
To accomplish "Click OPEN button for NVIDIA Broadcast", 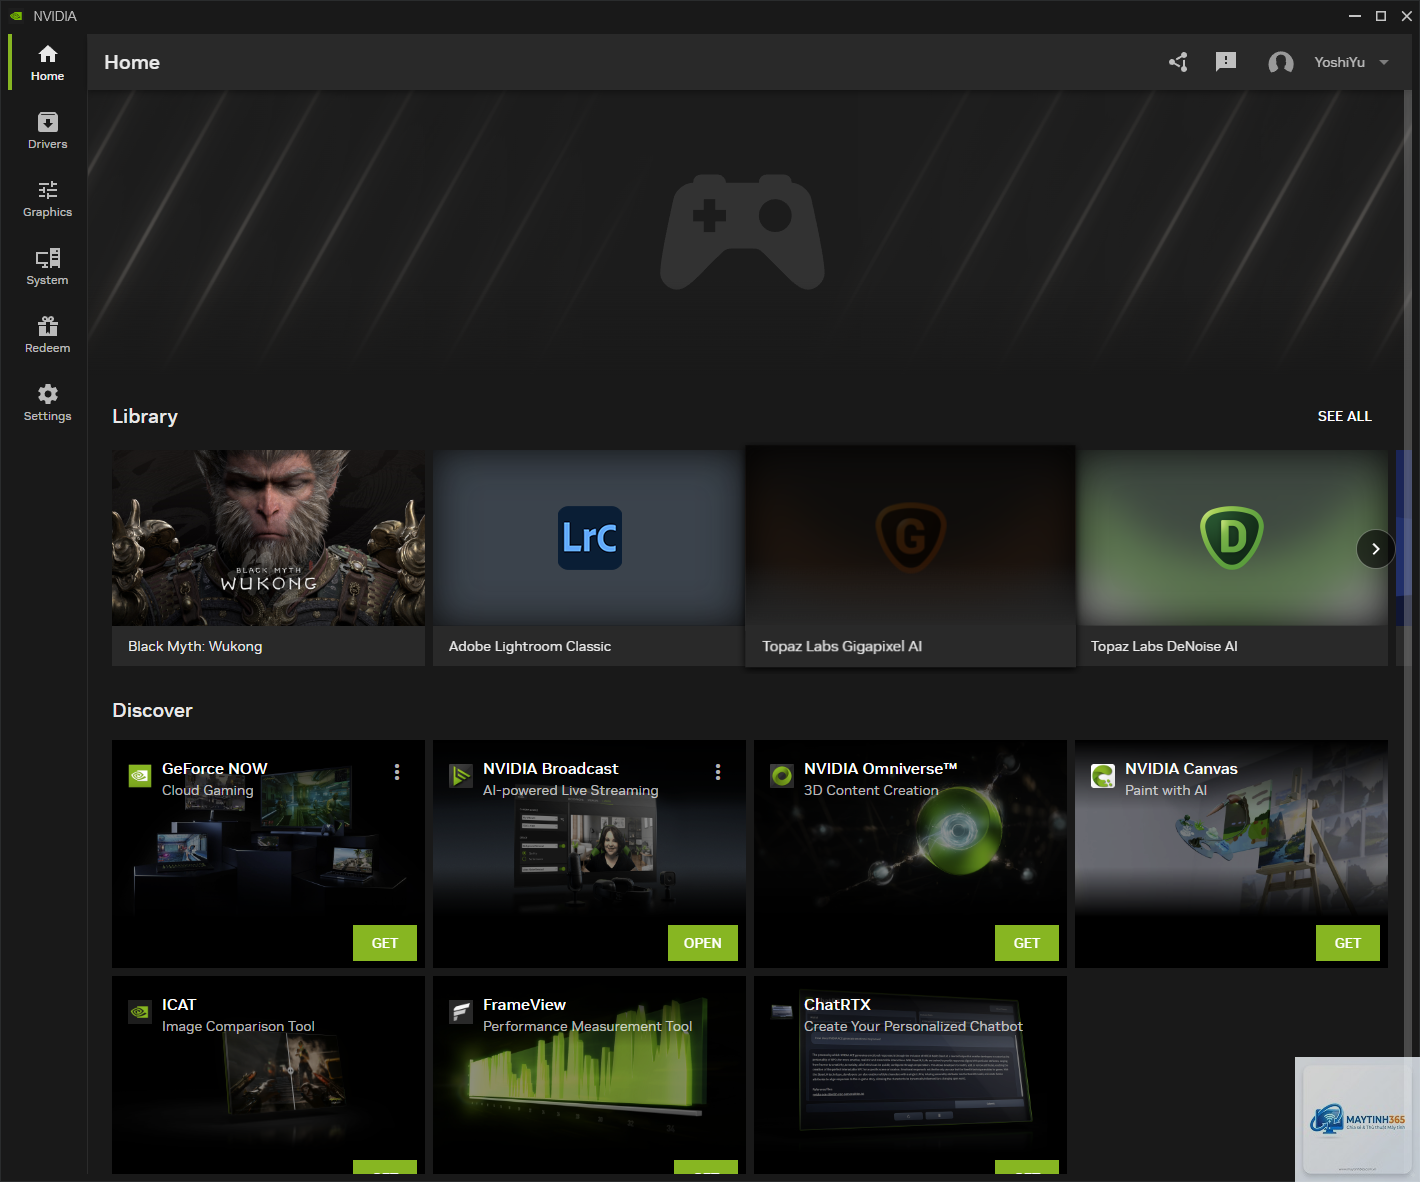I will click(x=703, y=943).
